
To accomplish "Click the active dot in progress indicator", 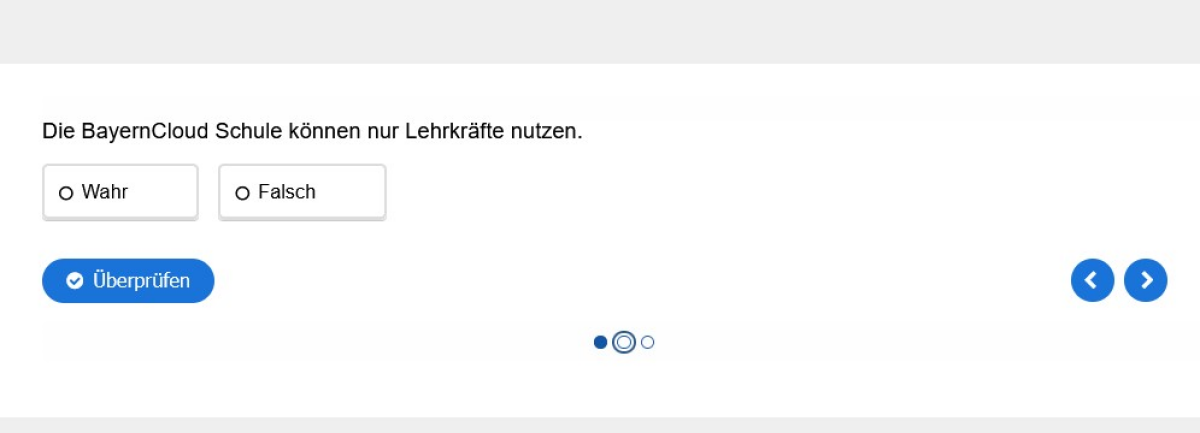I will point(624,342).
